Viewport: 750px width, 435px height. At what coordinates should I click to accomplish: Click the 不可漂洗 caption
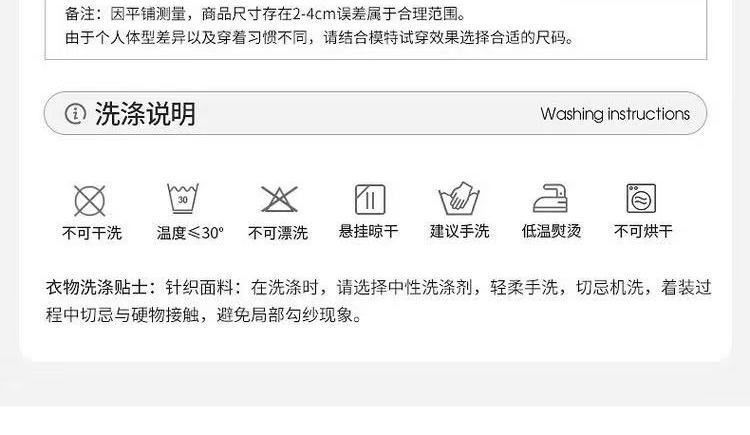click(x=278, y=233)
